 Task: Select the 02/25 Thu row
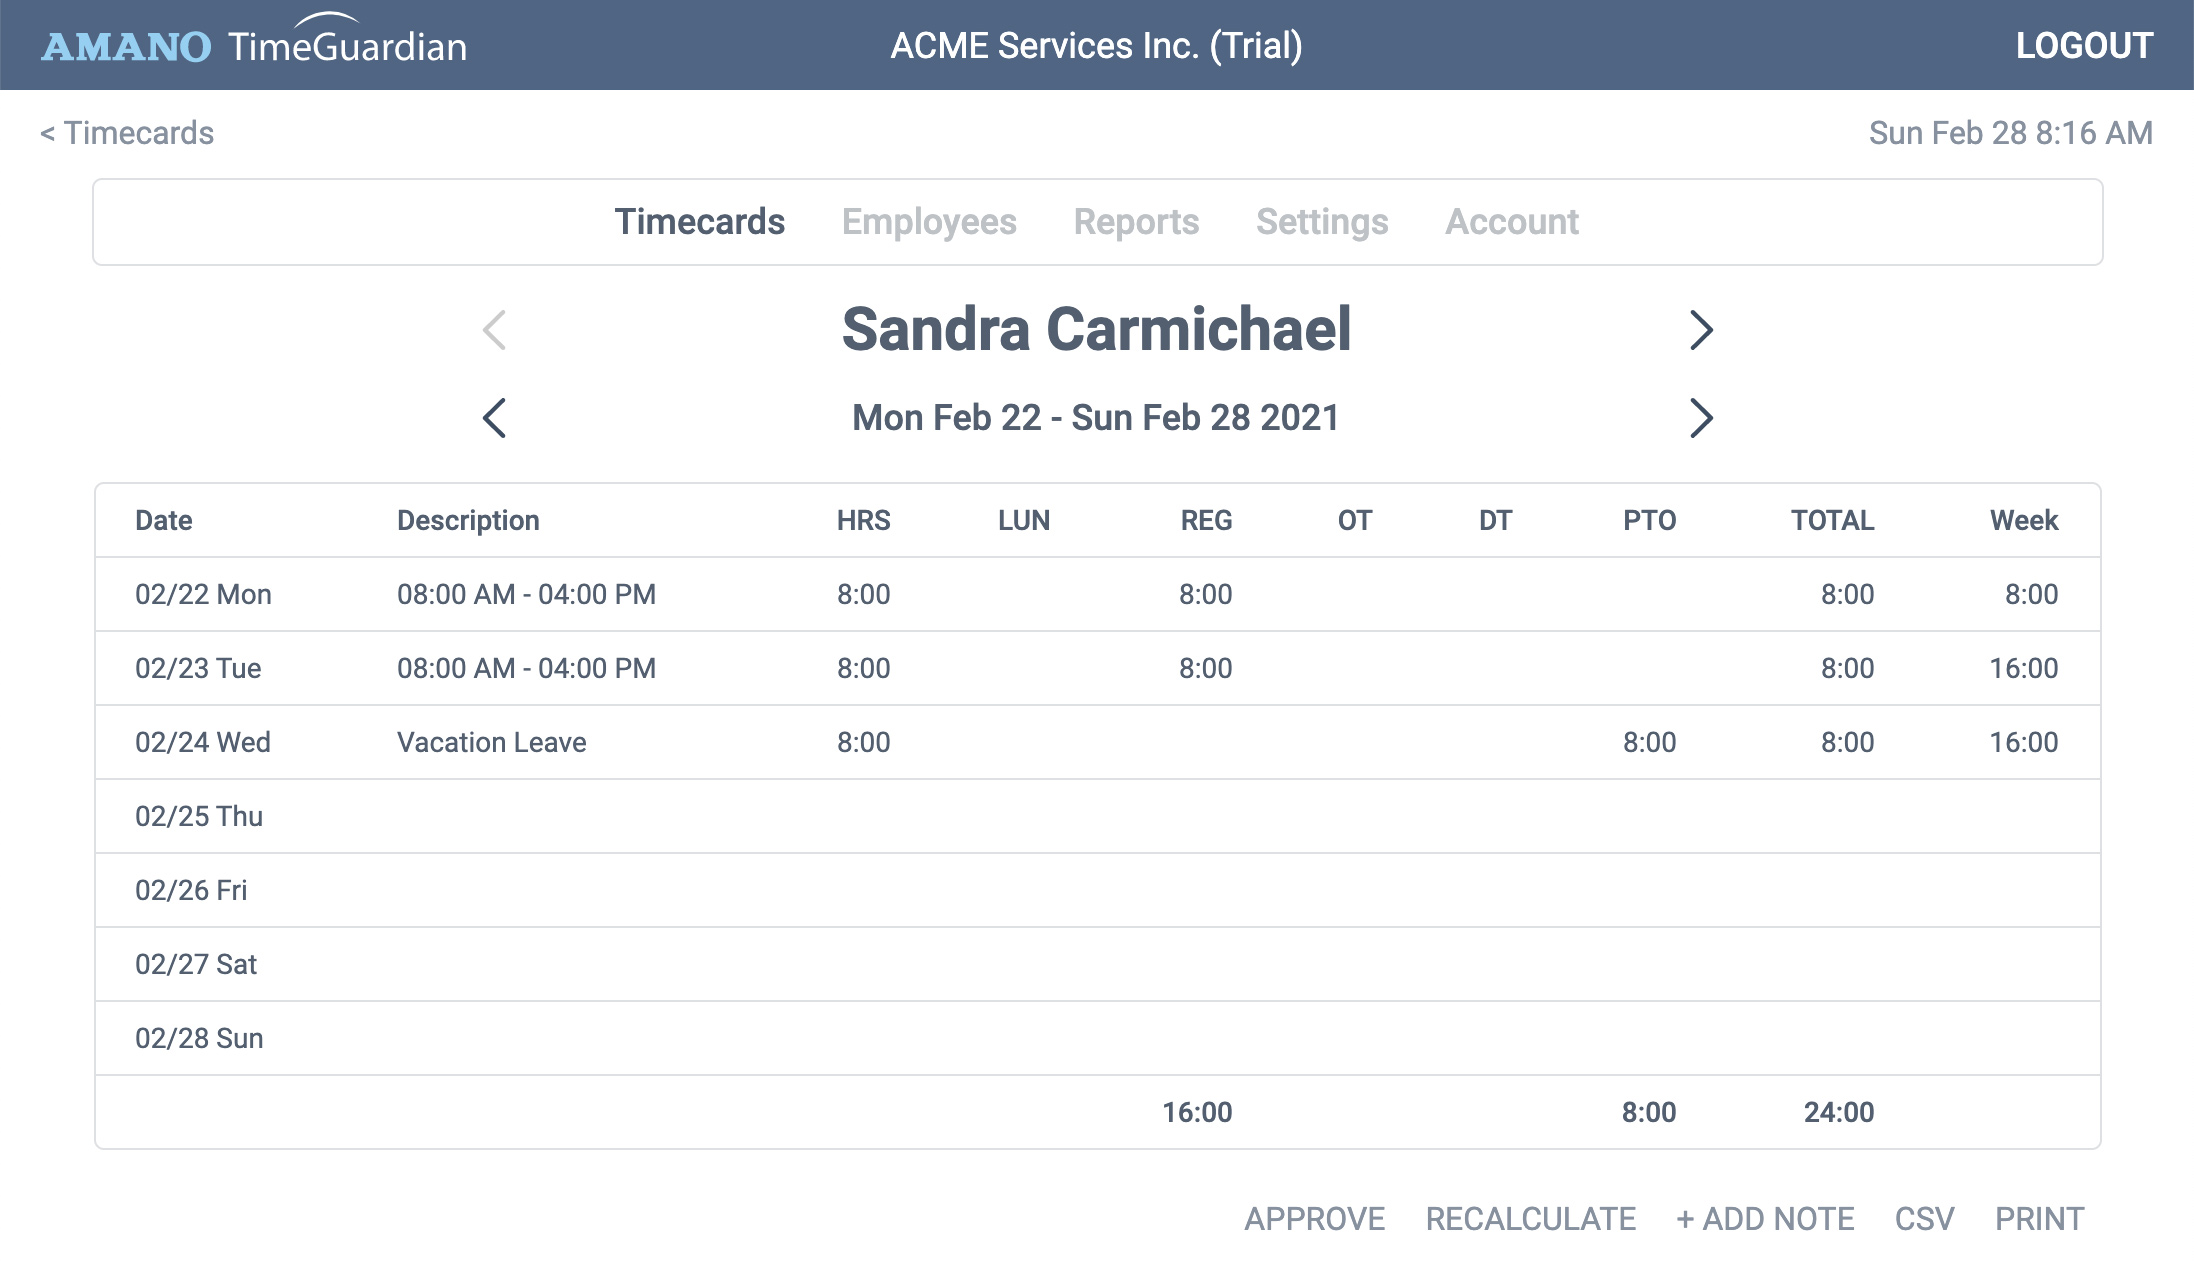tap(1098, 816)
